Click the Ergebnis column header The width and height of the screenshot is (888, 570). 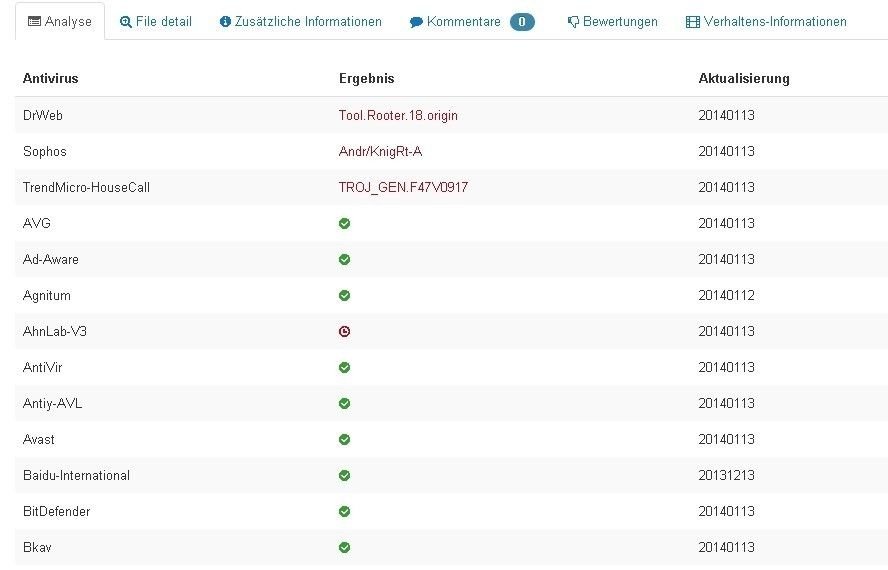(x=366, y=78)
